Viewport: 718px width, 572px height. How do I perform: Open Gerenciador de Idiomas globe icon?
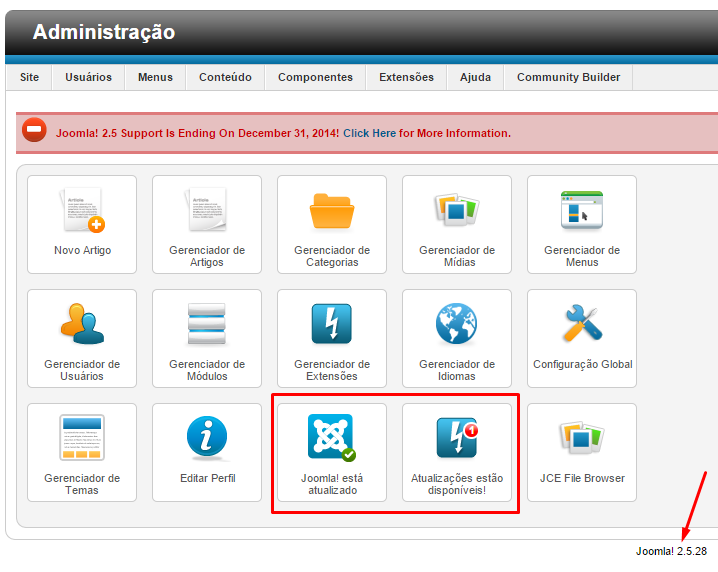pyautogui.click(x=456, y=324)
